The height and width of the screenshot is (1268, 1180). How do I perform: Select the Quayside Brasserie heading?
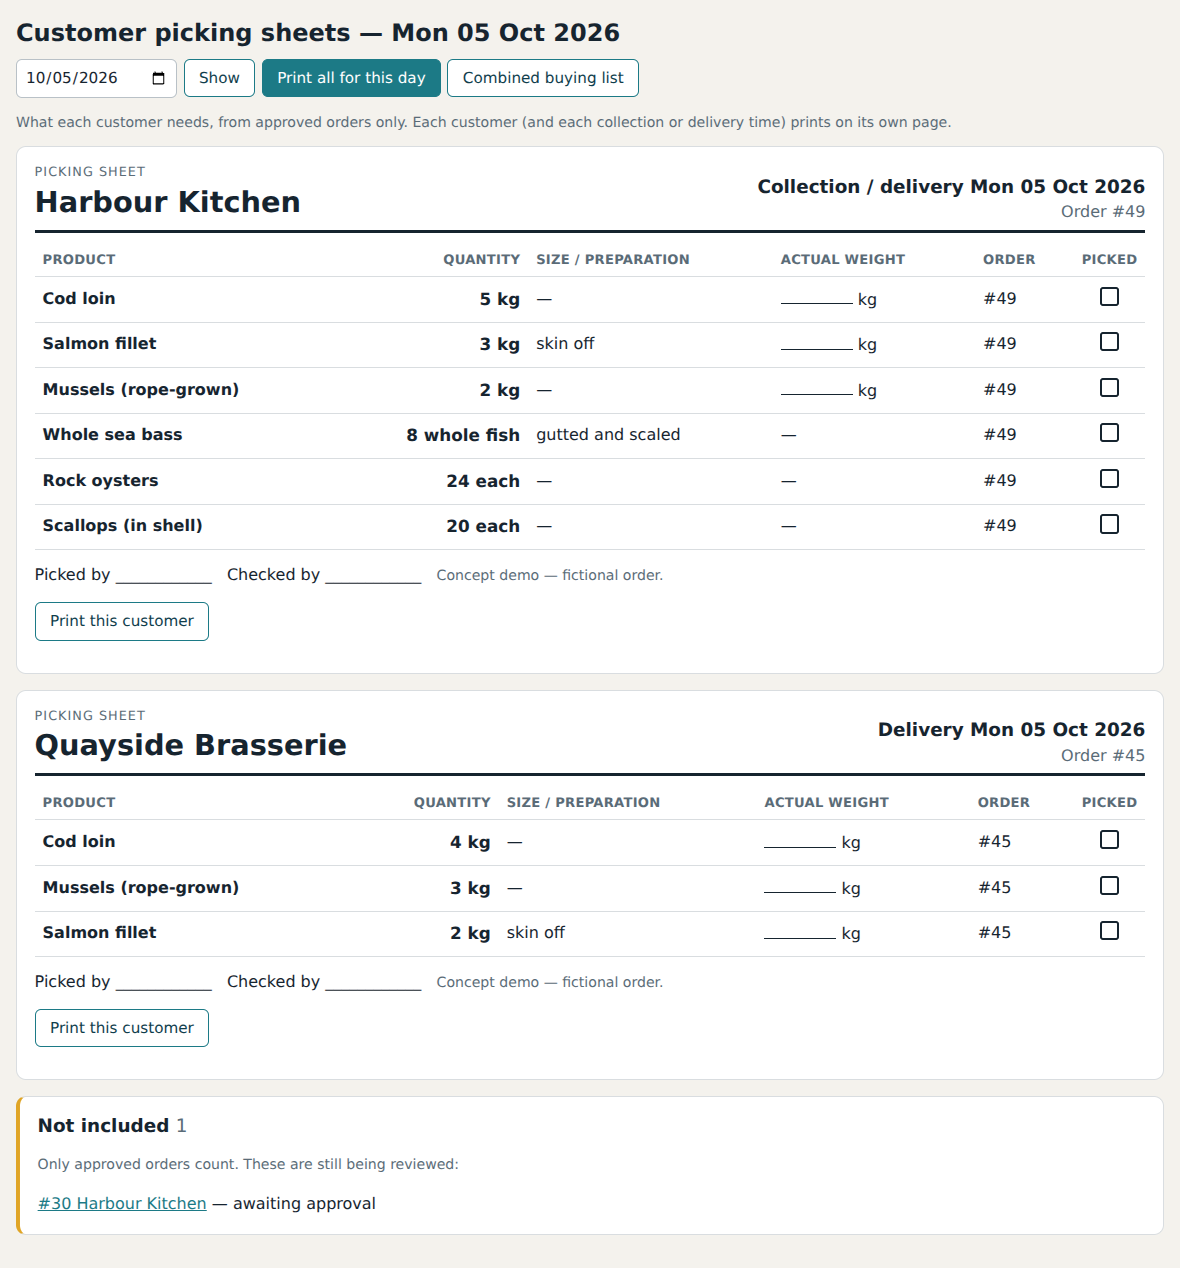coord(191,745)
